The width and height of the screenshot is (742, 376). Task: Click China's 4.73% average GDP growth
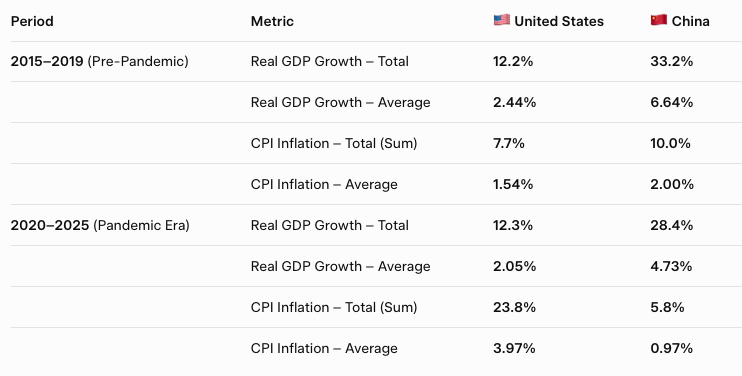click(x=671, y=266)
